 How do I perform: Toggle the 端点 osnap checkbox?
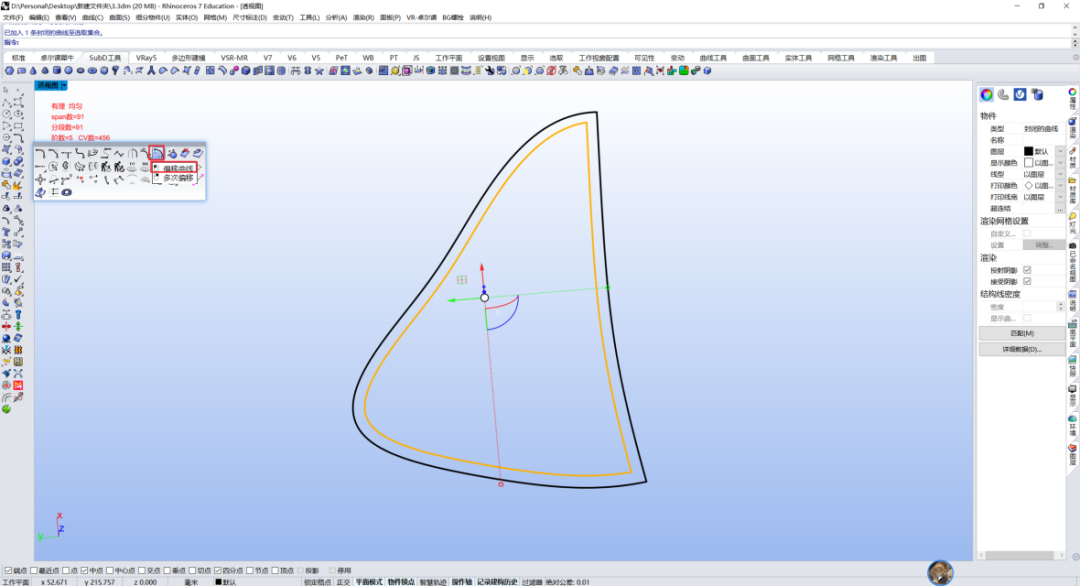[x=8, y=571]
